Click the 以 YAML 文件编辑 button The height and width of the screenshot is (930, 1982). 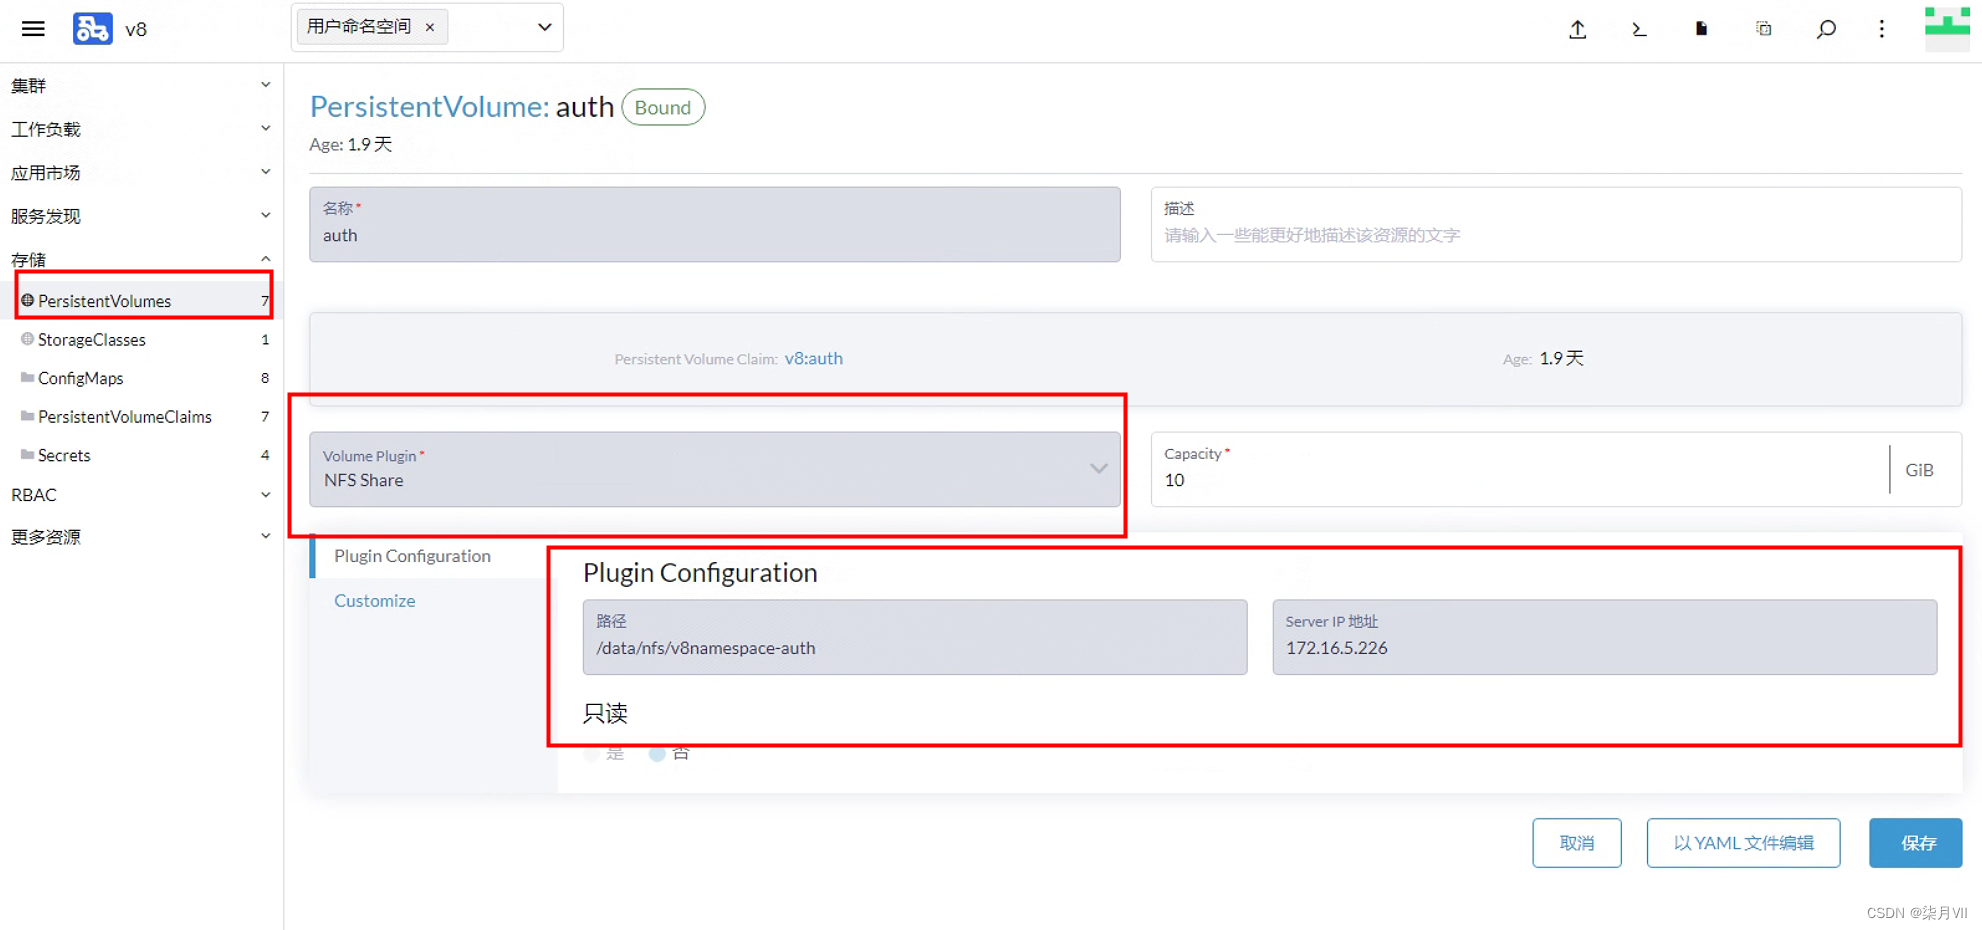click(1743, 843)
